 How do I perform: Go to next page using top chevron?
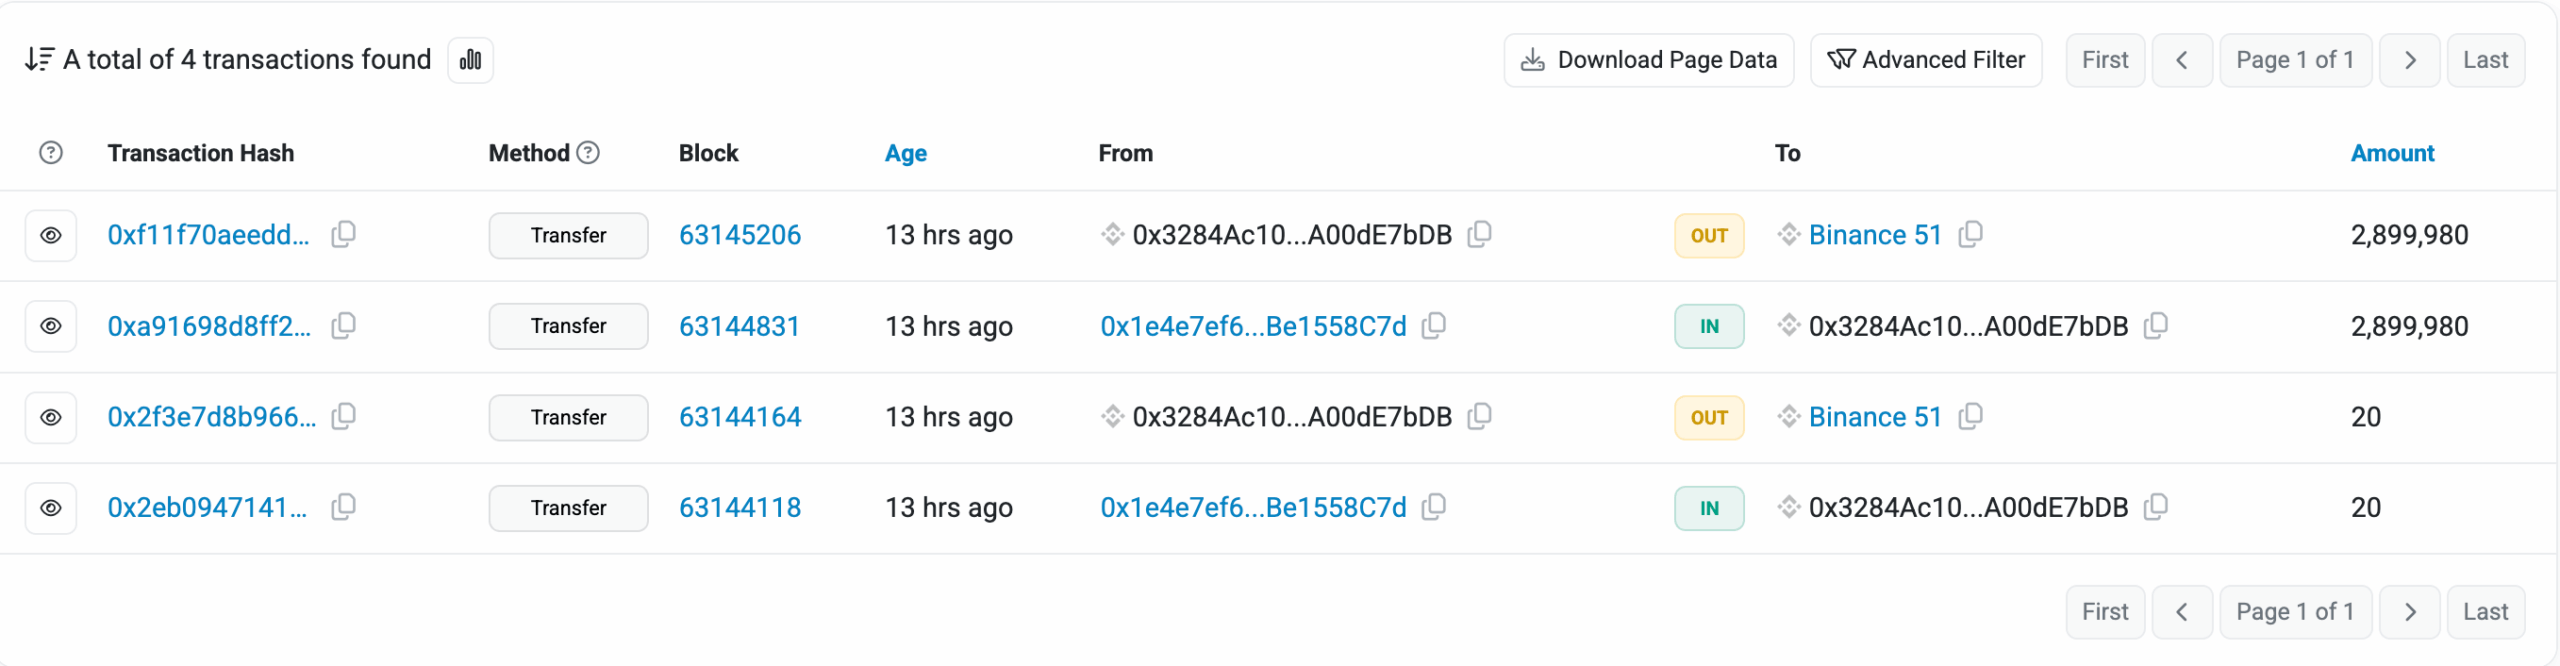[x=2409, y=60]
